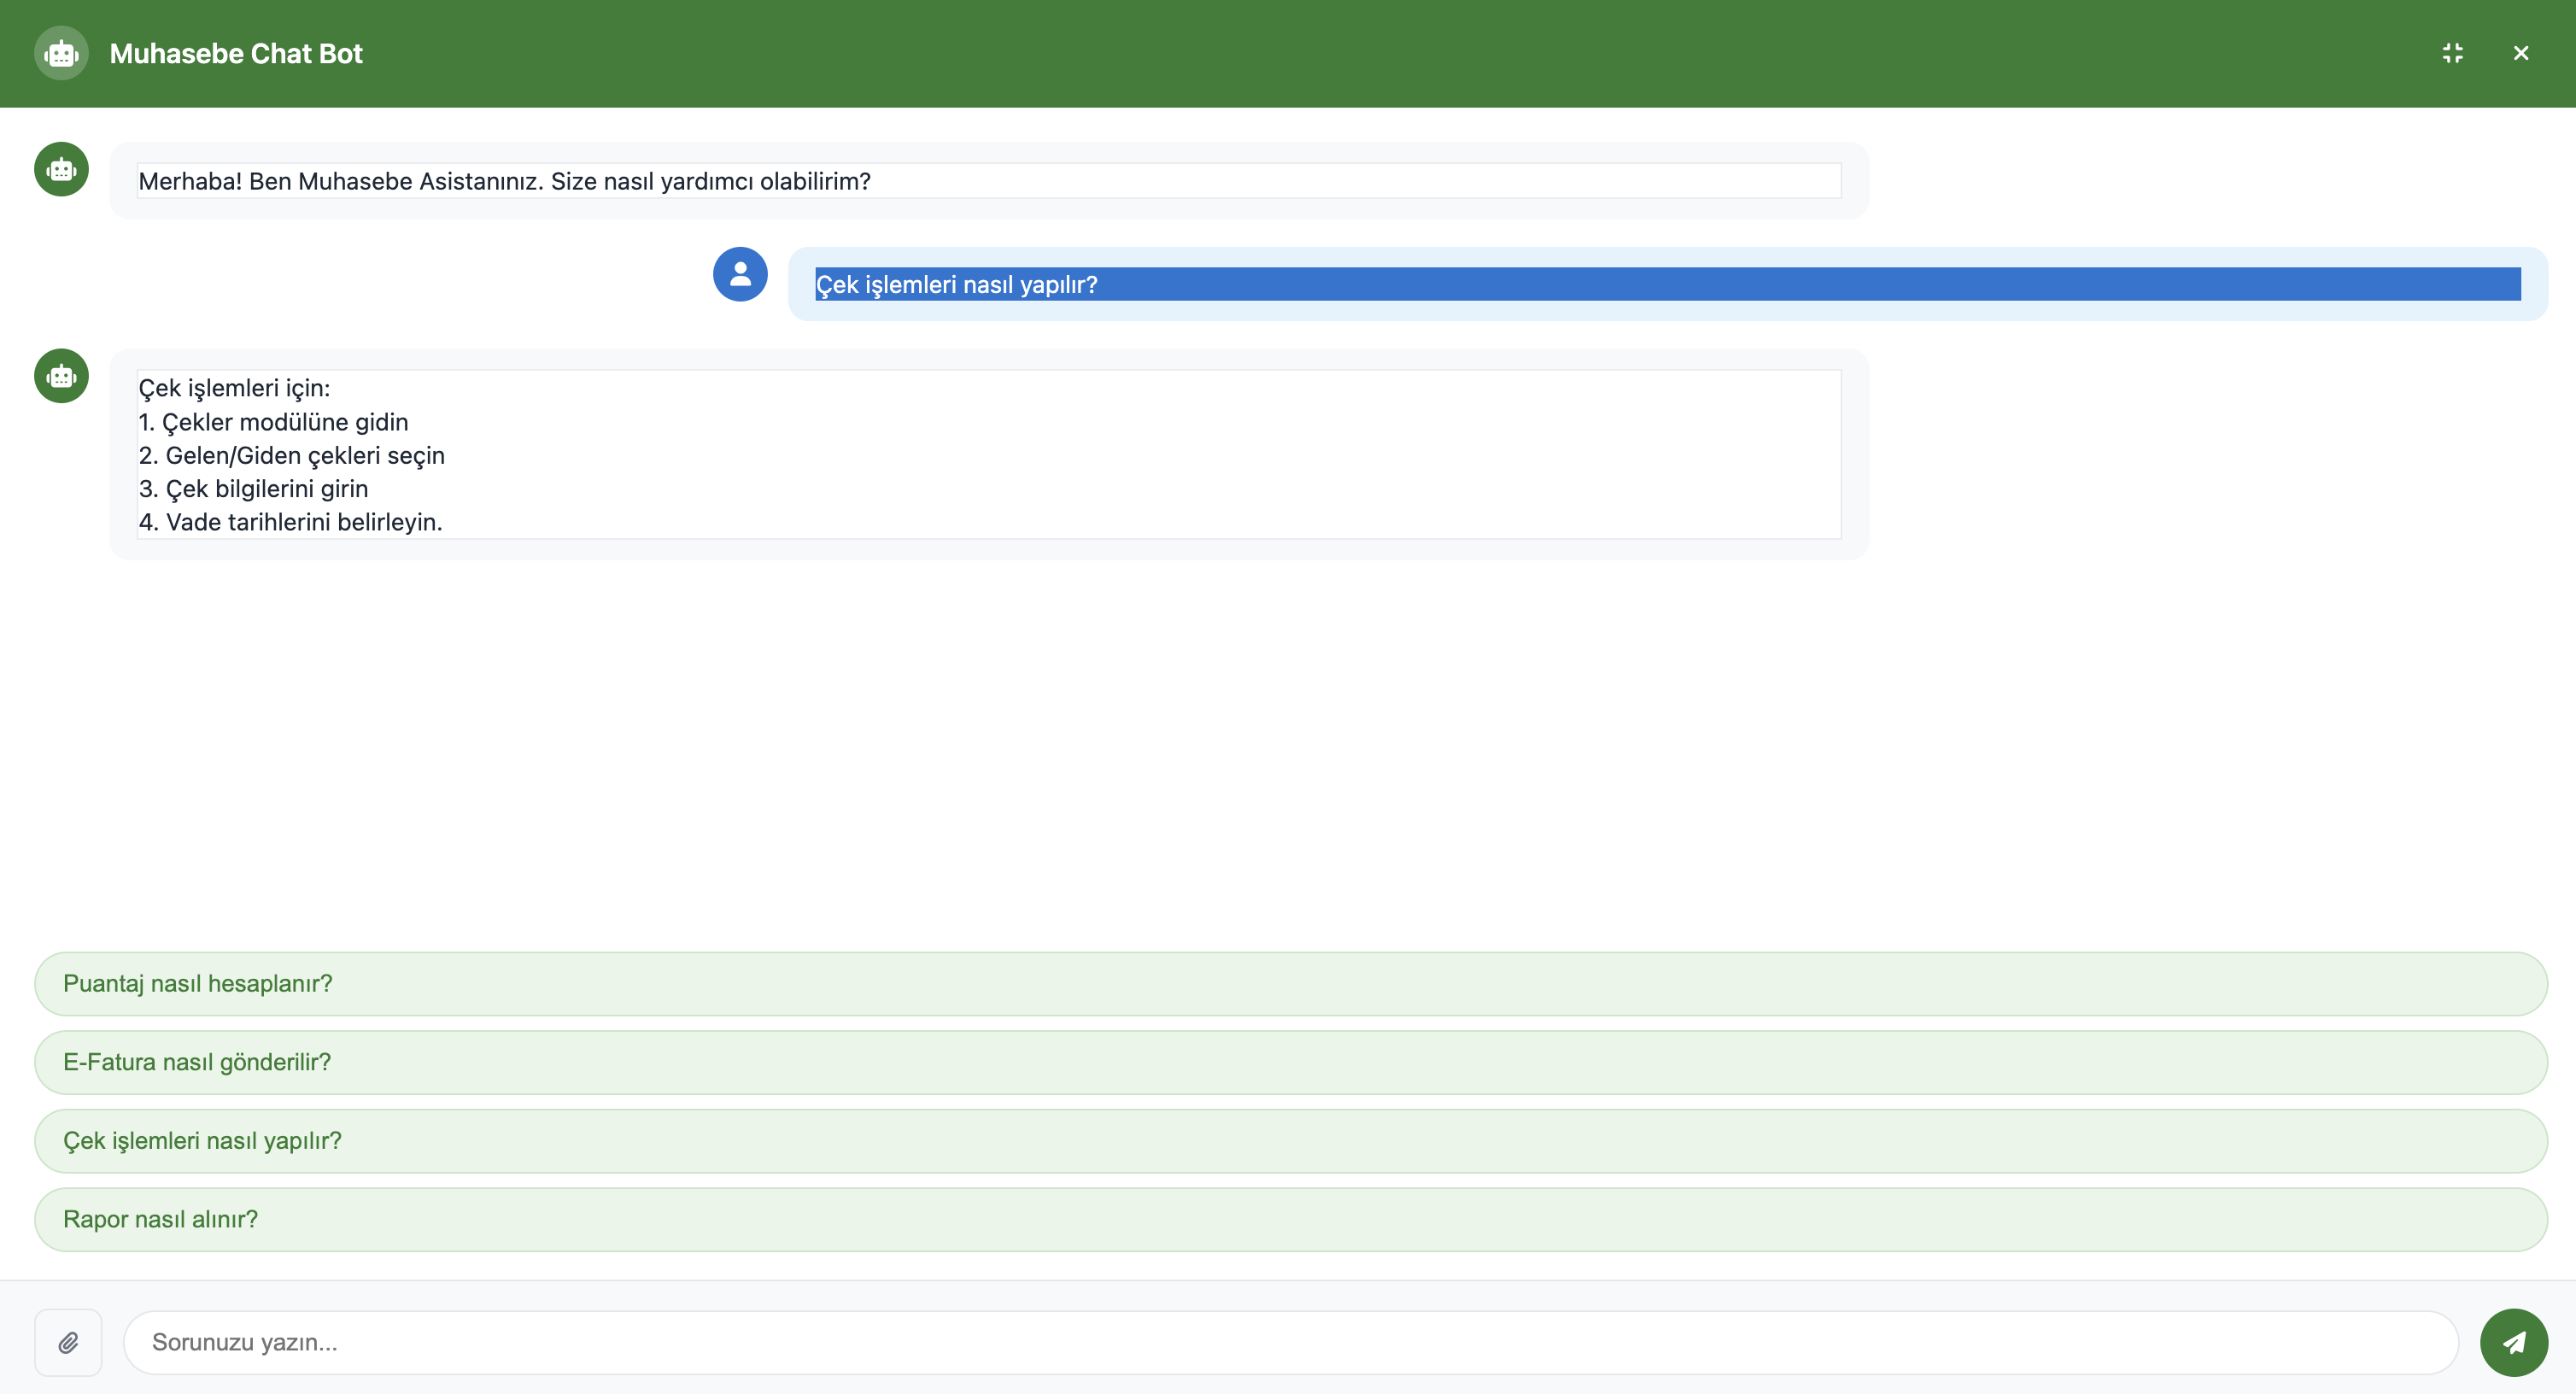The width and height of the screenshot is (2576, 1394).
Task: Click the 'Muhasebe Chat Bot' title text
Action: point(236,54)
